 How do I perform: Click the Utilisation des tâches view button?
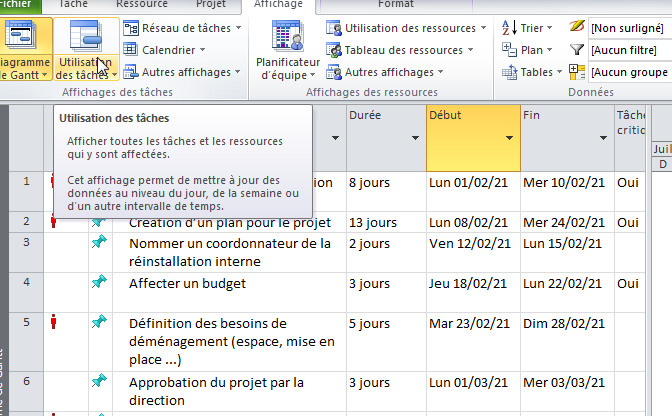point(85,48)
